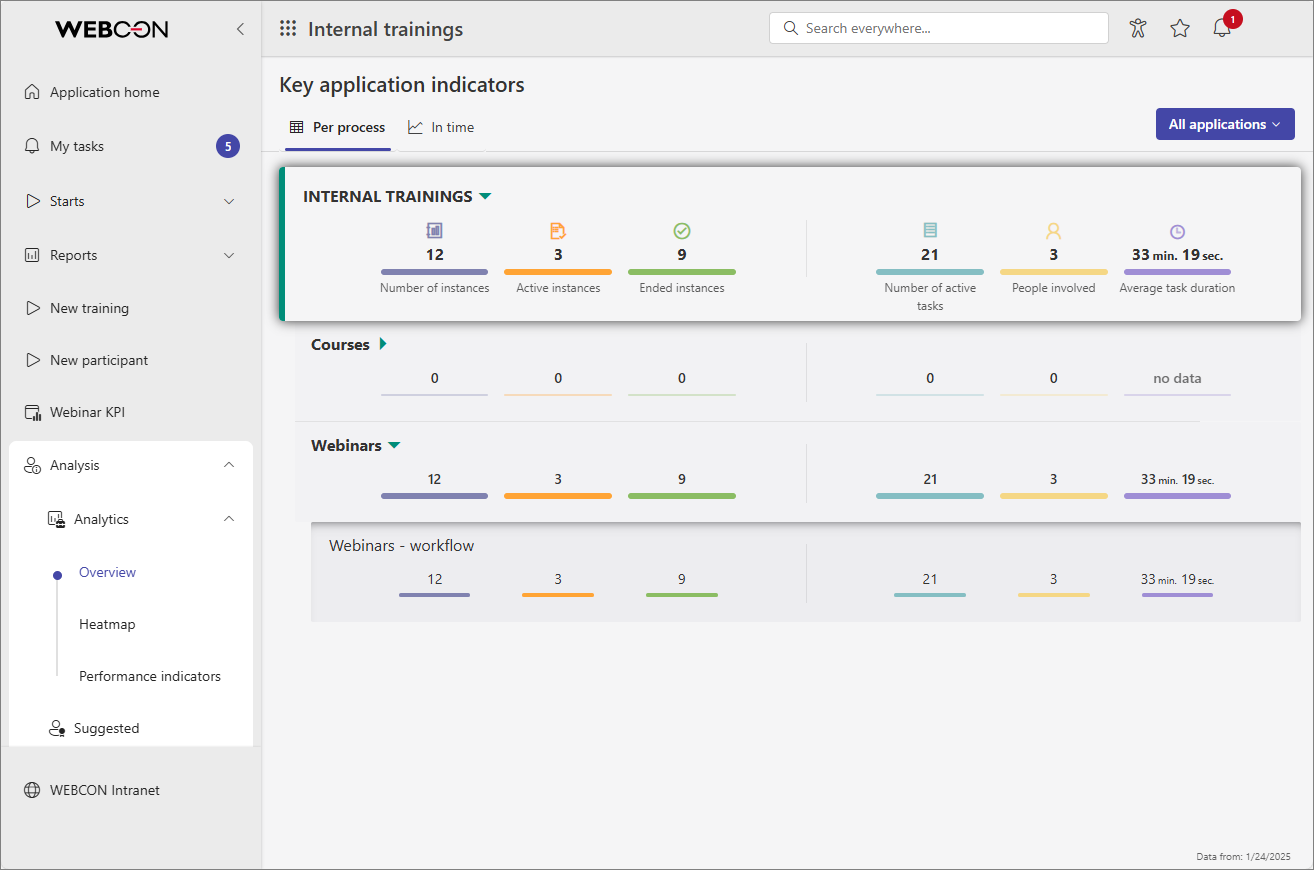Click the Webinars process name
Viewport: 1314px width, 870px height.
[347, 446]
